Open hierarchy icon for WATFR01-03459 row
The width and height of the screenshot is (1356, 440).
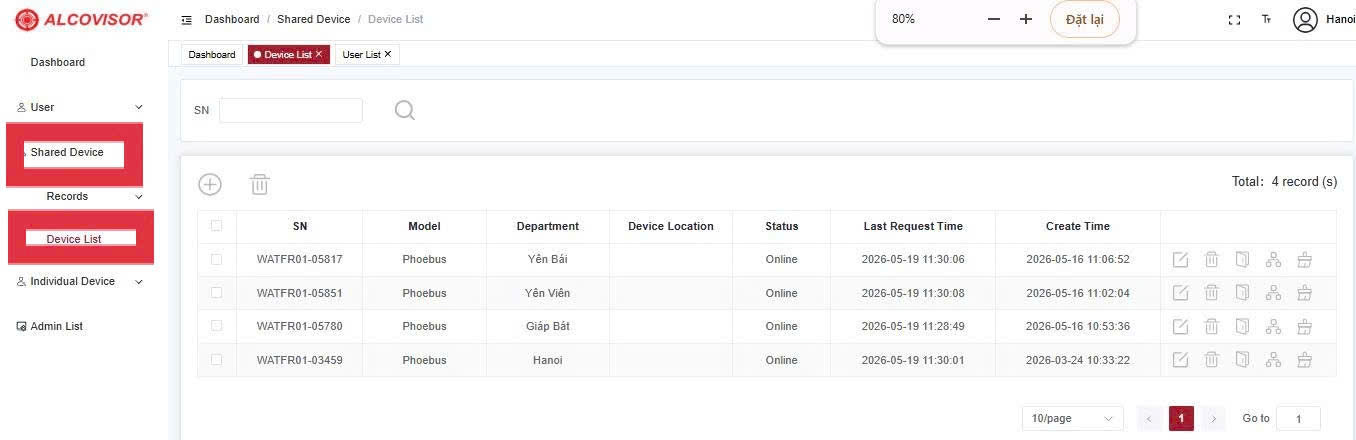[1273, 360]
